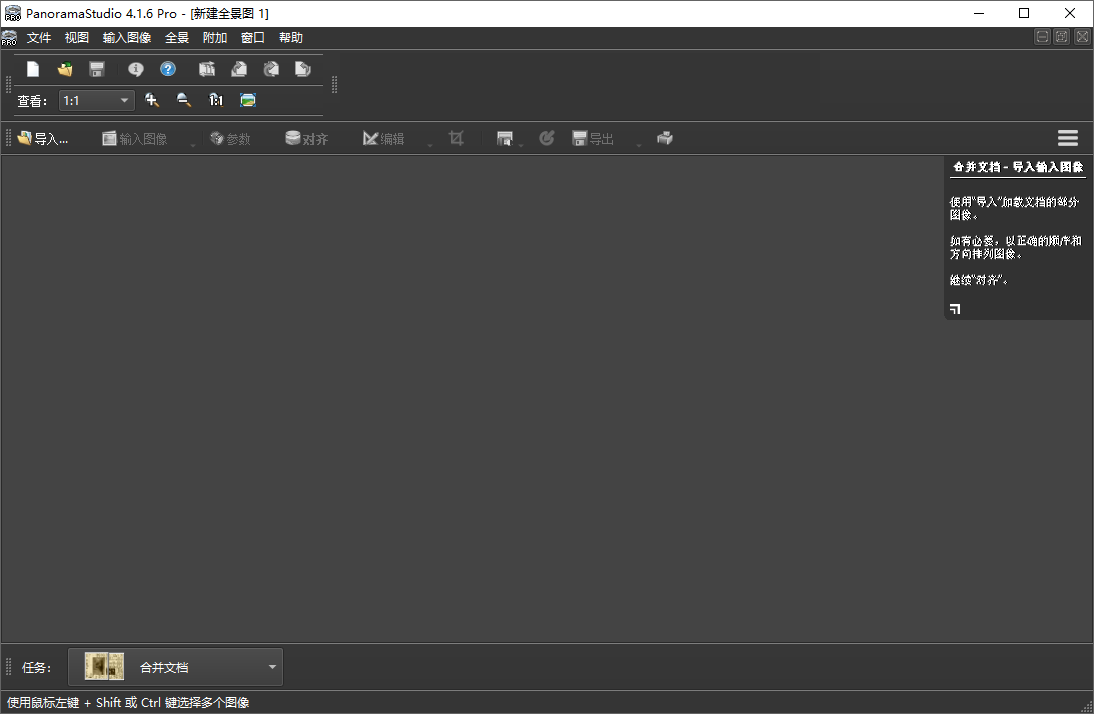Click the main toolbar drag grip handle

click(x=8, y=84)
